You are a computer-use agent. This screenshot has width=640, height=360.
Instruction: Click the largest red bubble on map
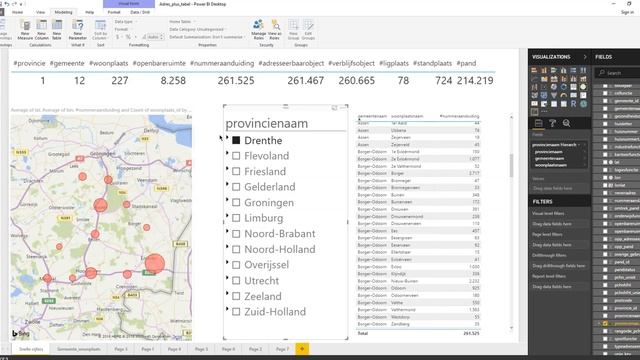click(x=155, y=263)
